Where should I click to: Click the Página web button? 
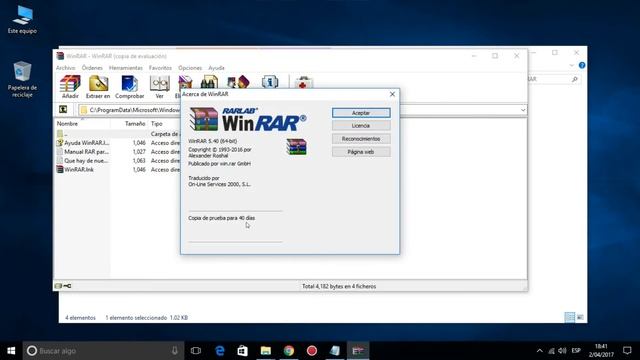point(361,152)
